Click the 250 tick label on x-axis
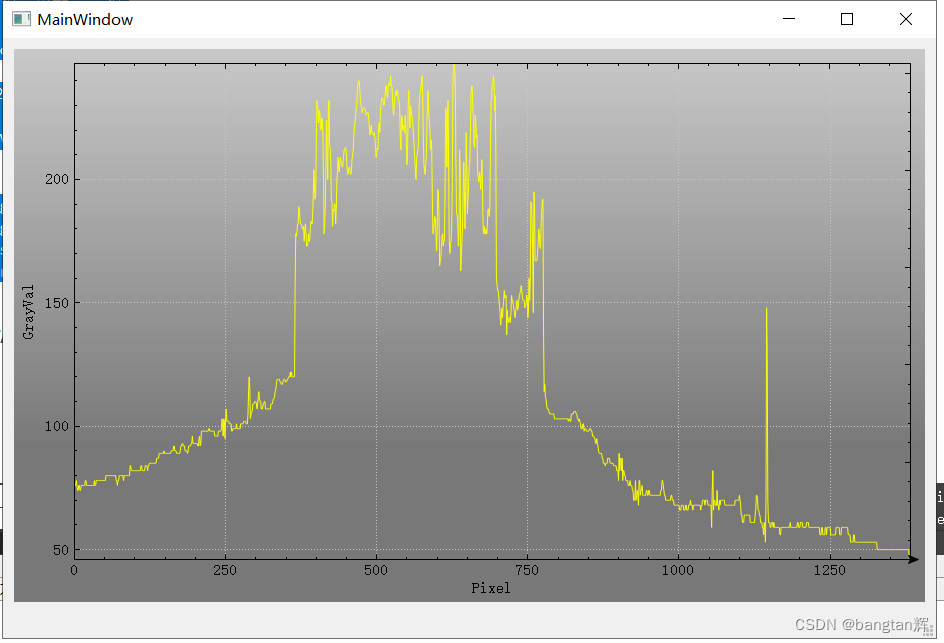Viewport: 944px width, 643px height. [225, 570]
